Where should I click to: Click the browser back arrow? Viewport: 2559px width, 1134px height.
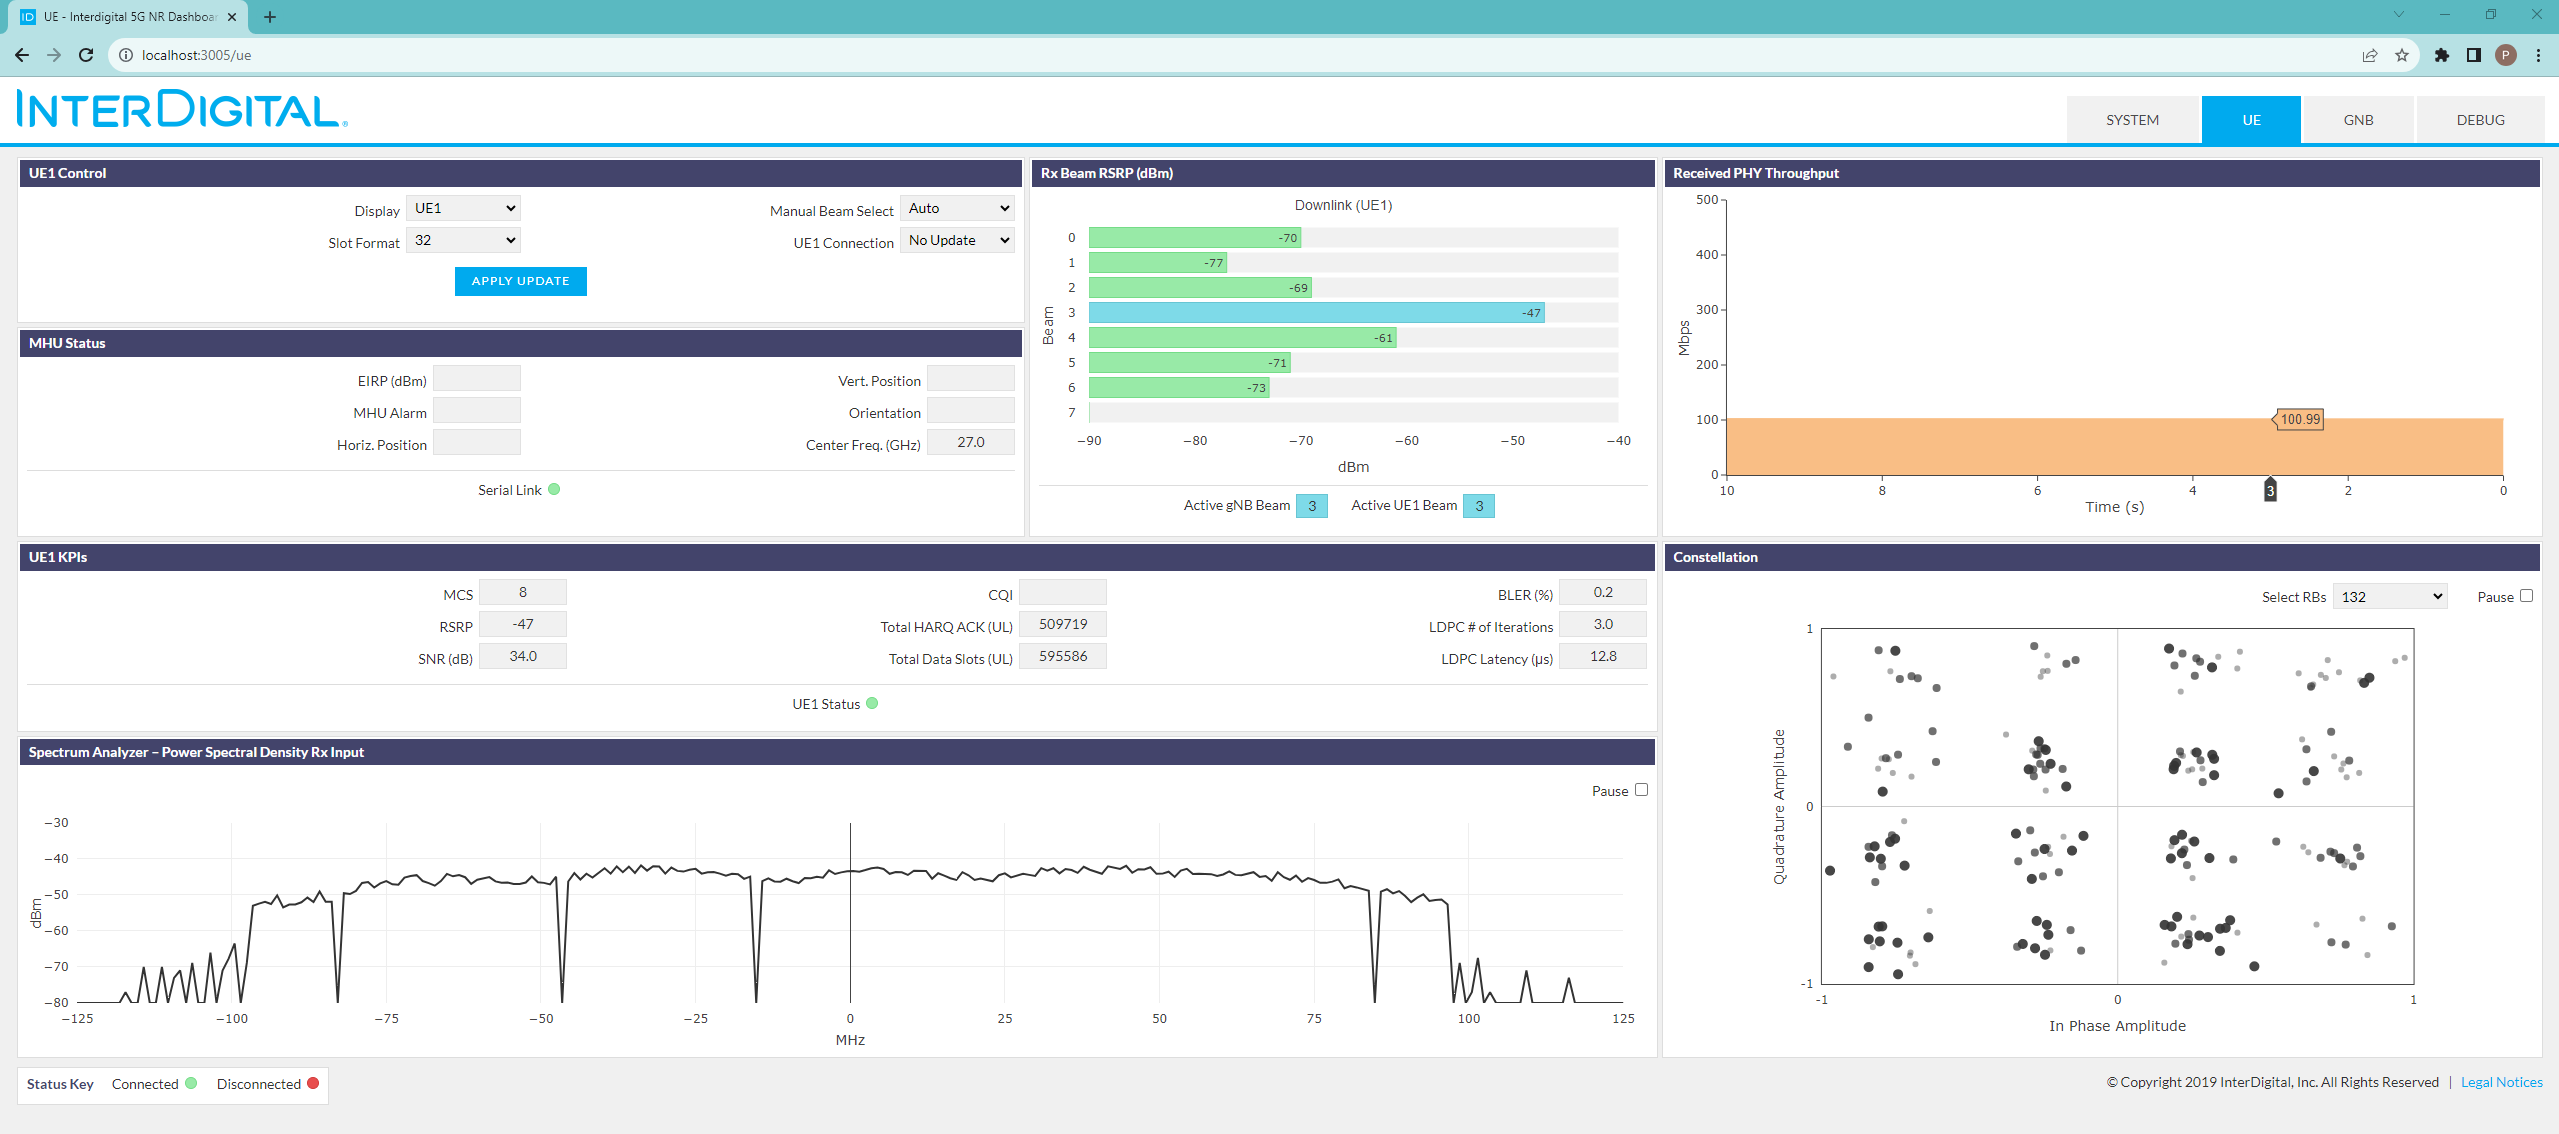click(x=22, y=55)
